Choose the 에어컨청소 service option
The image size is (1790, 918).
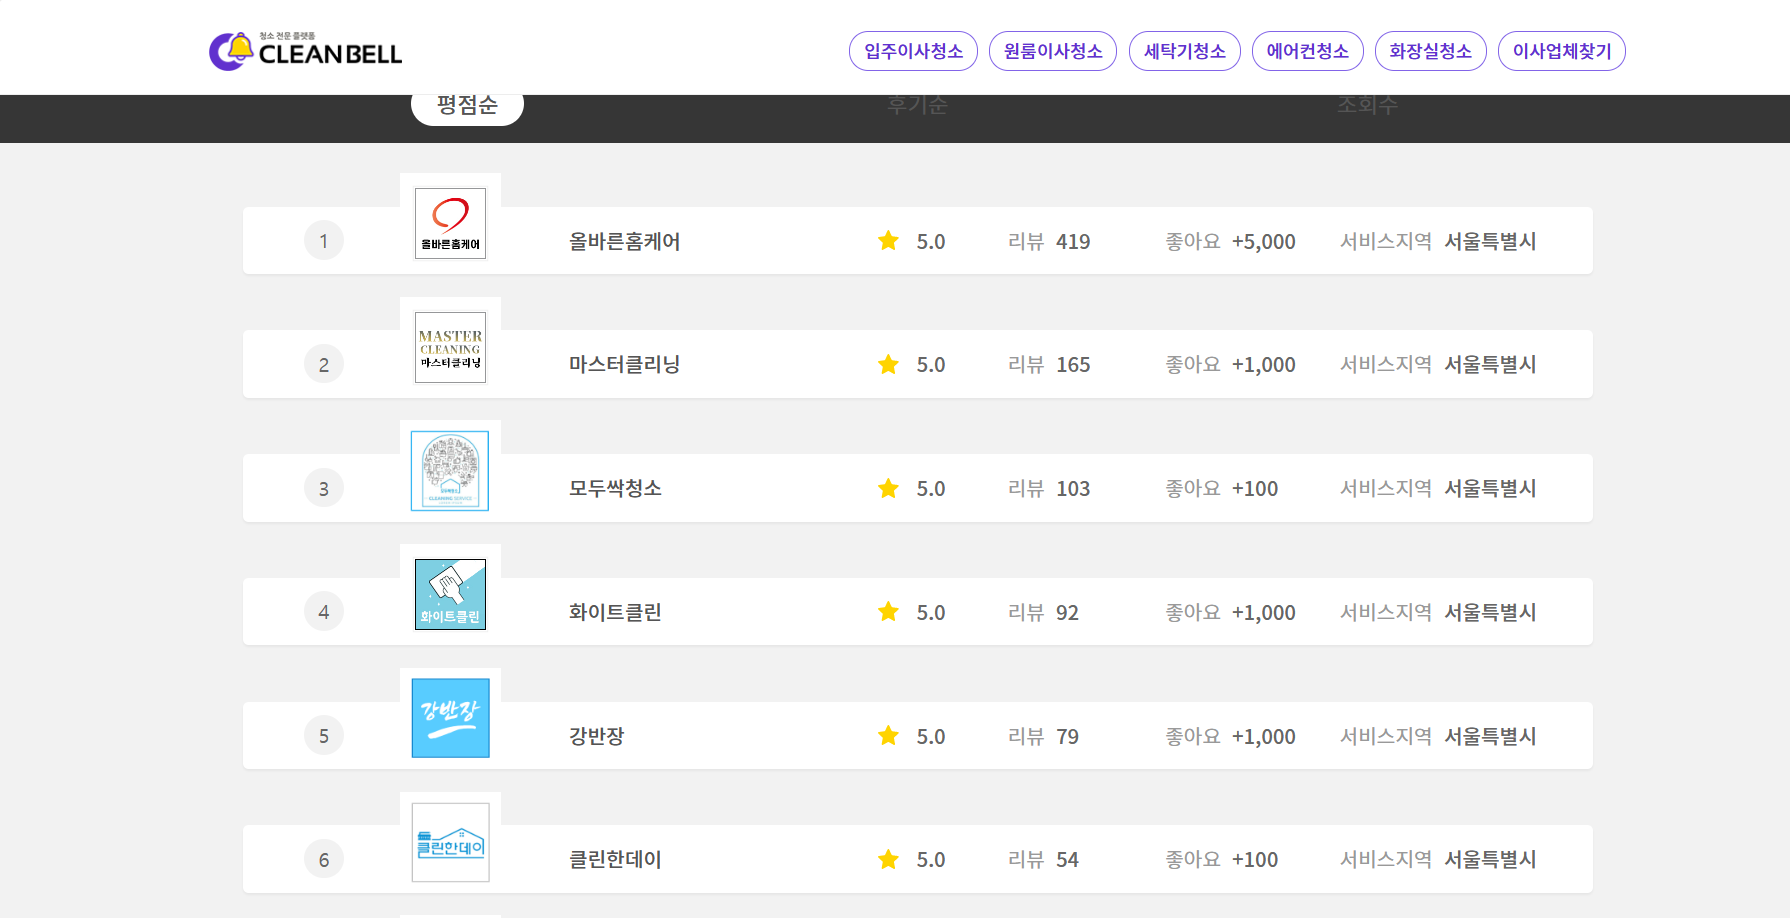tap(1307, 51)
